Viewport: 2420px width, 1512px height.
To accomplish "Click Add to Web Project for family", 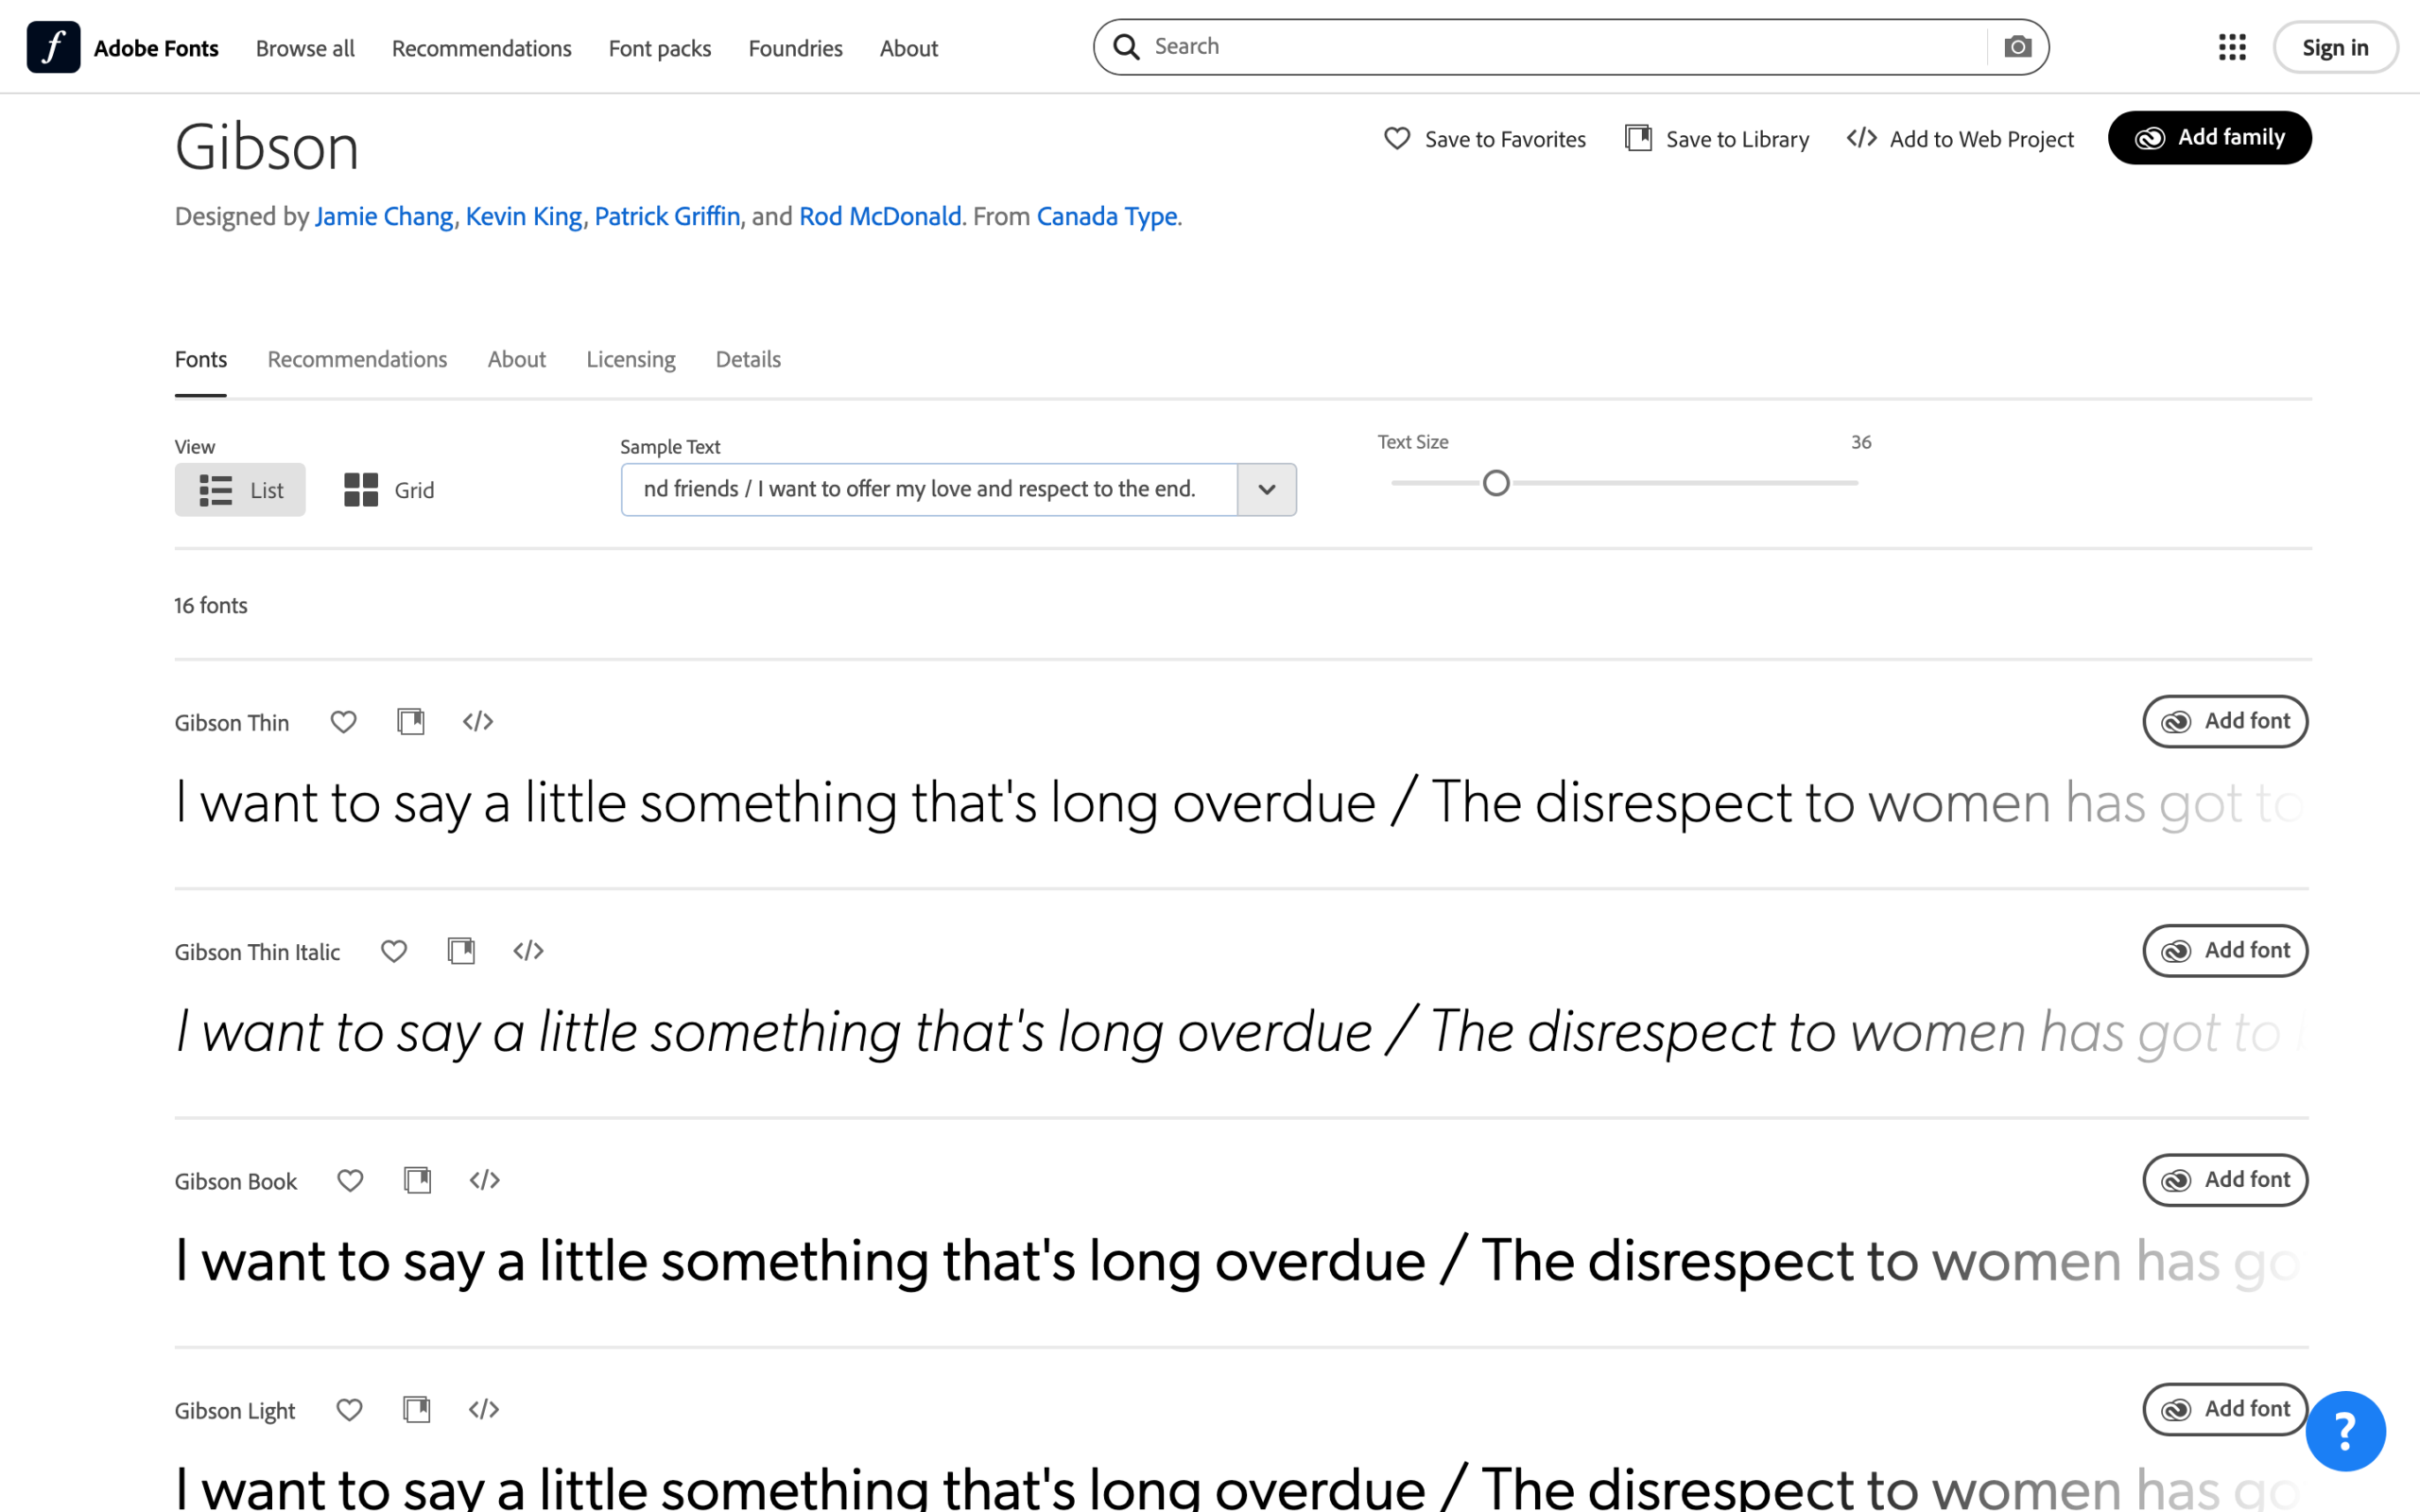I will click(1960, 139).
